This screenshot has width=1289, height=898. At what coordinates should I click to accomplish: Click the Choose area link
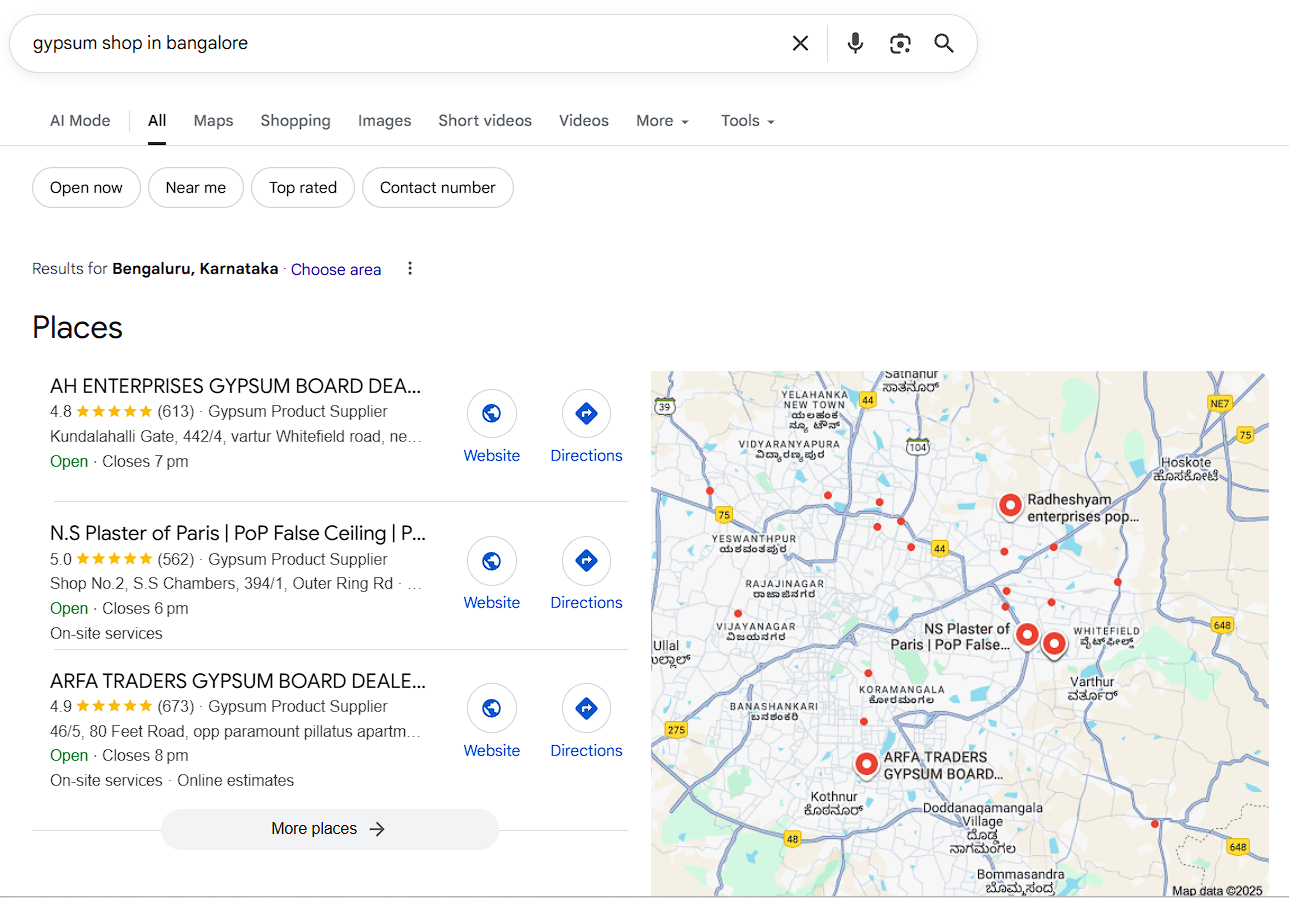coord(336,270)
